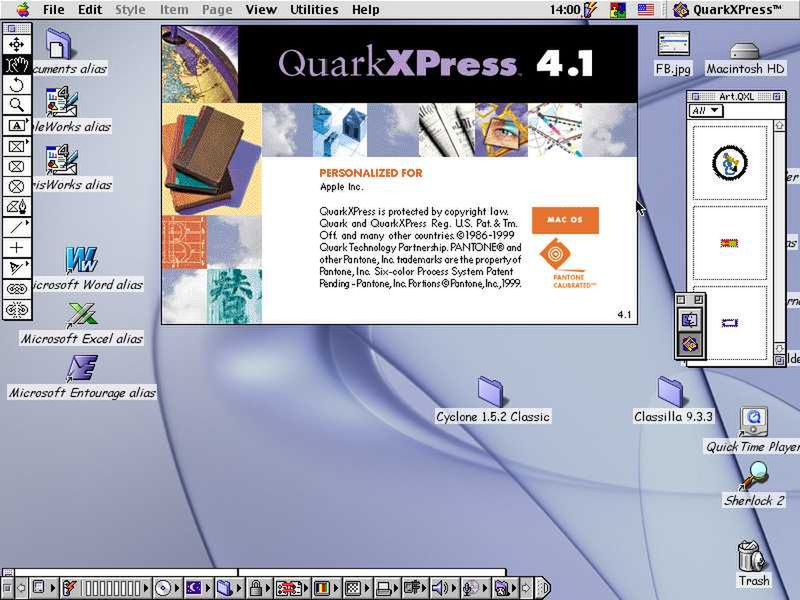This screenshot has height=600, width=800.
Task: Open the Web Sharing strip module
Action: (x=505, y=588)
